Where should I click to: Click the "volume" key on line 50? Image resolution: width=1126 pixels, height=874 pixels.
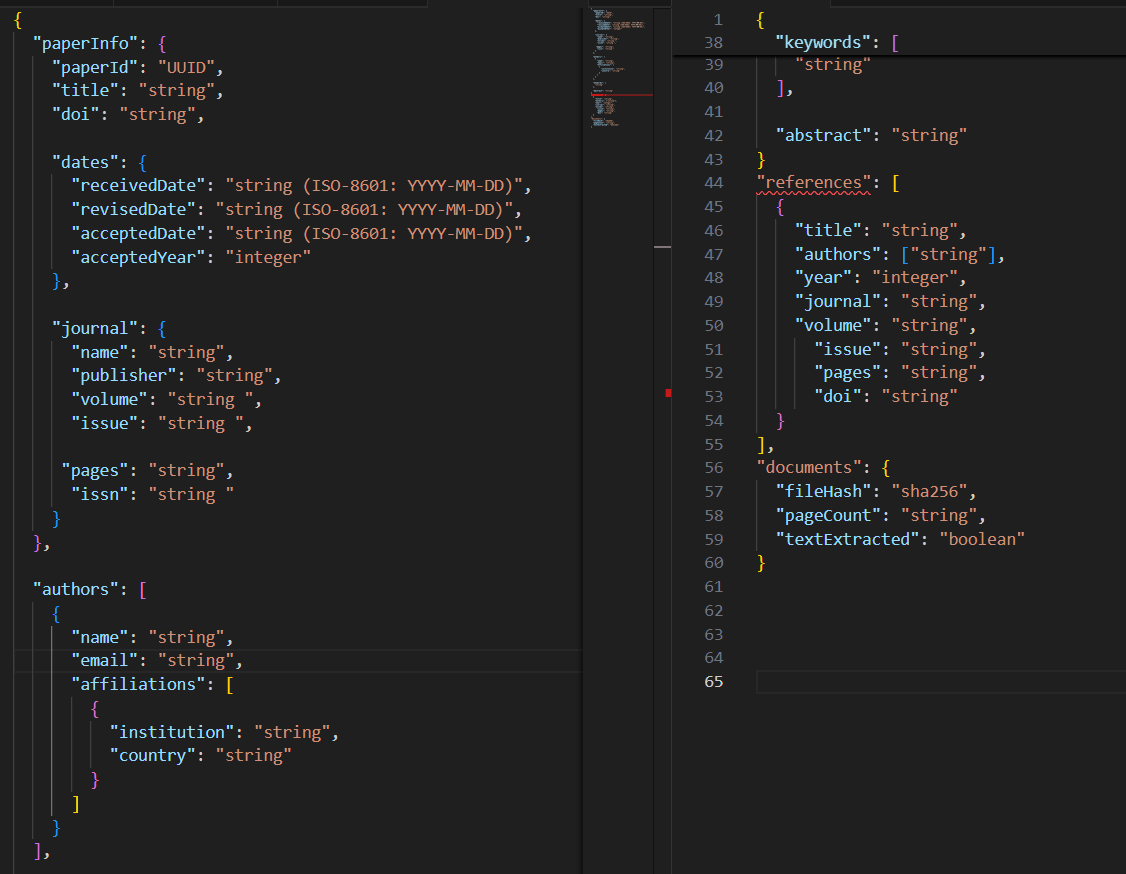coord(833,326)
